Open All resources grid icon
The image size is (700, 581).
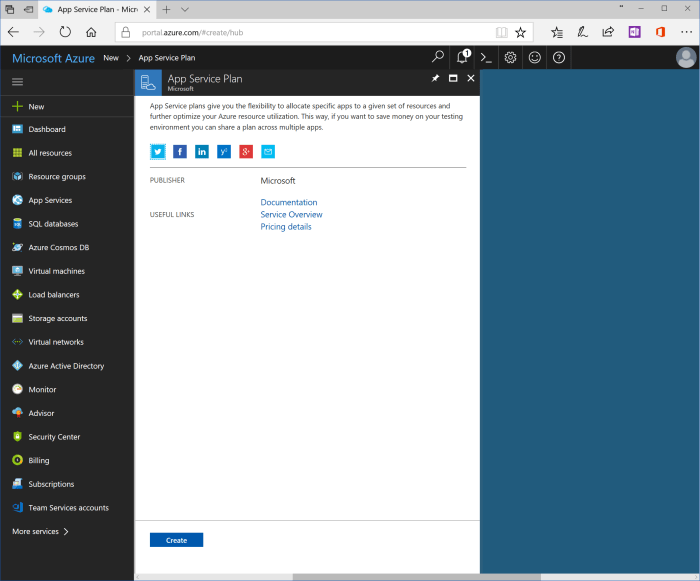coord(17,153)
